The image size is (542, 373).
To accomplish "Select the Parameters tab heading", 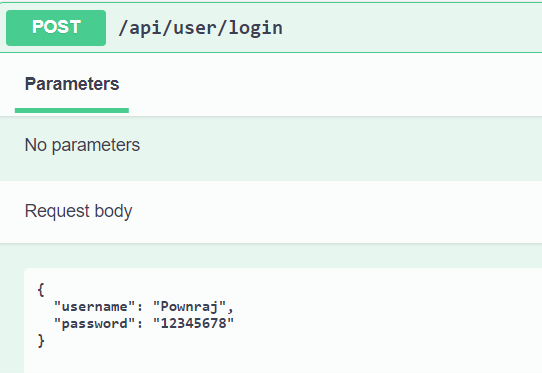I will (x=72, y=84).
